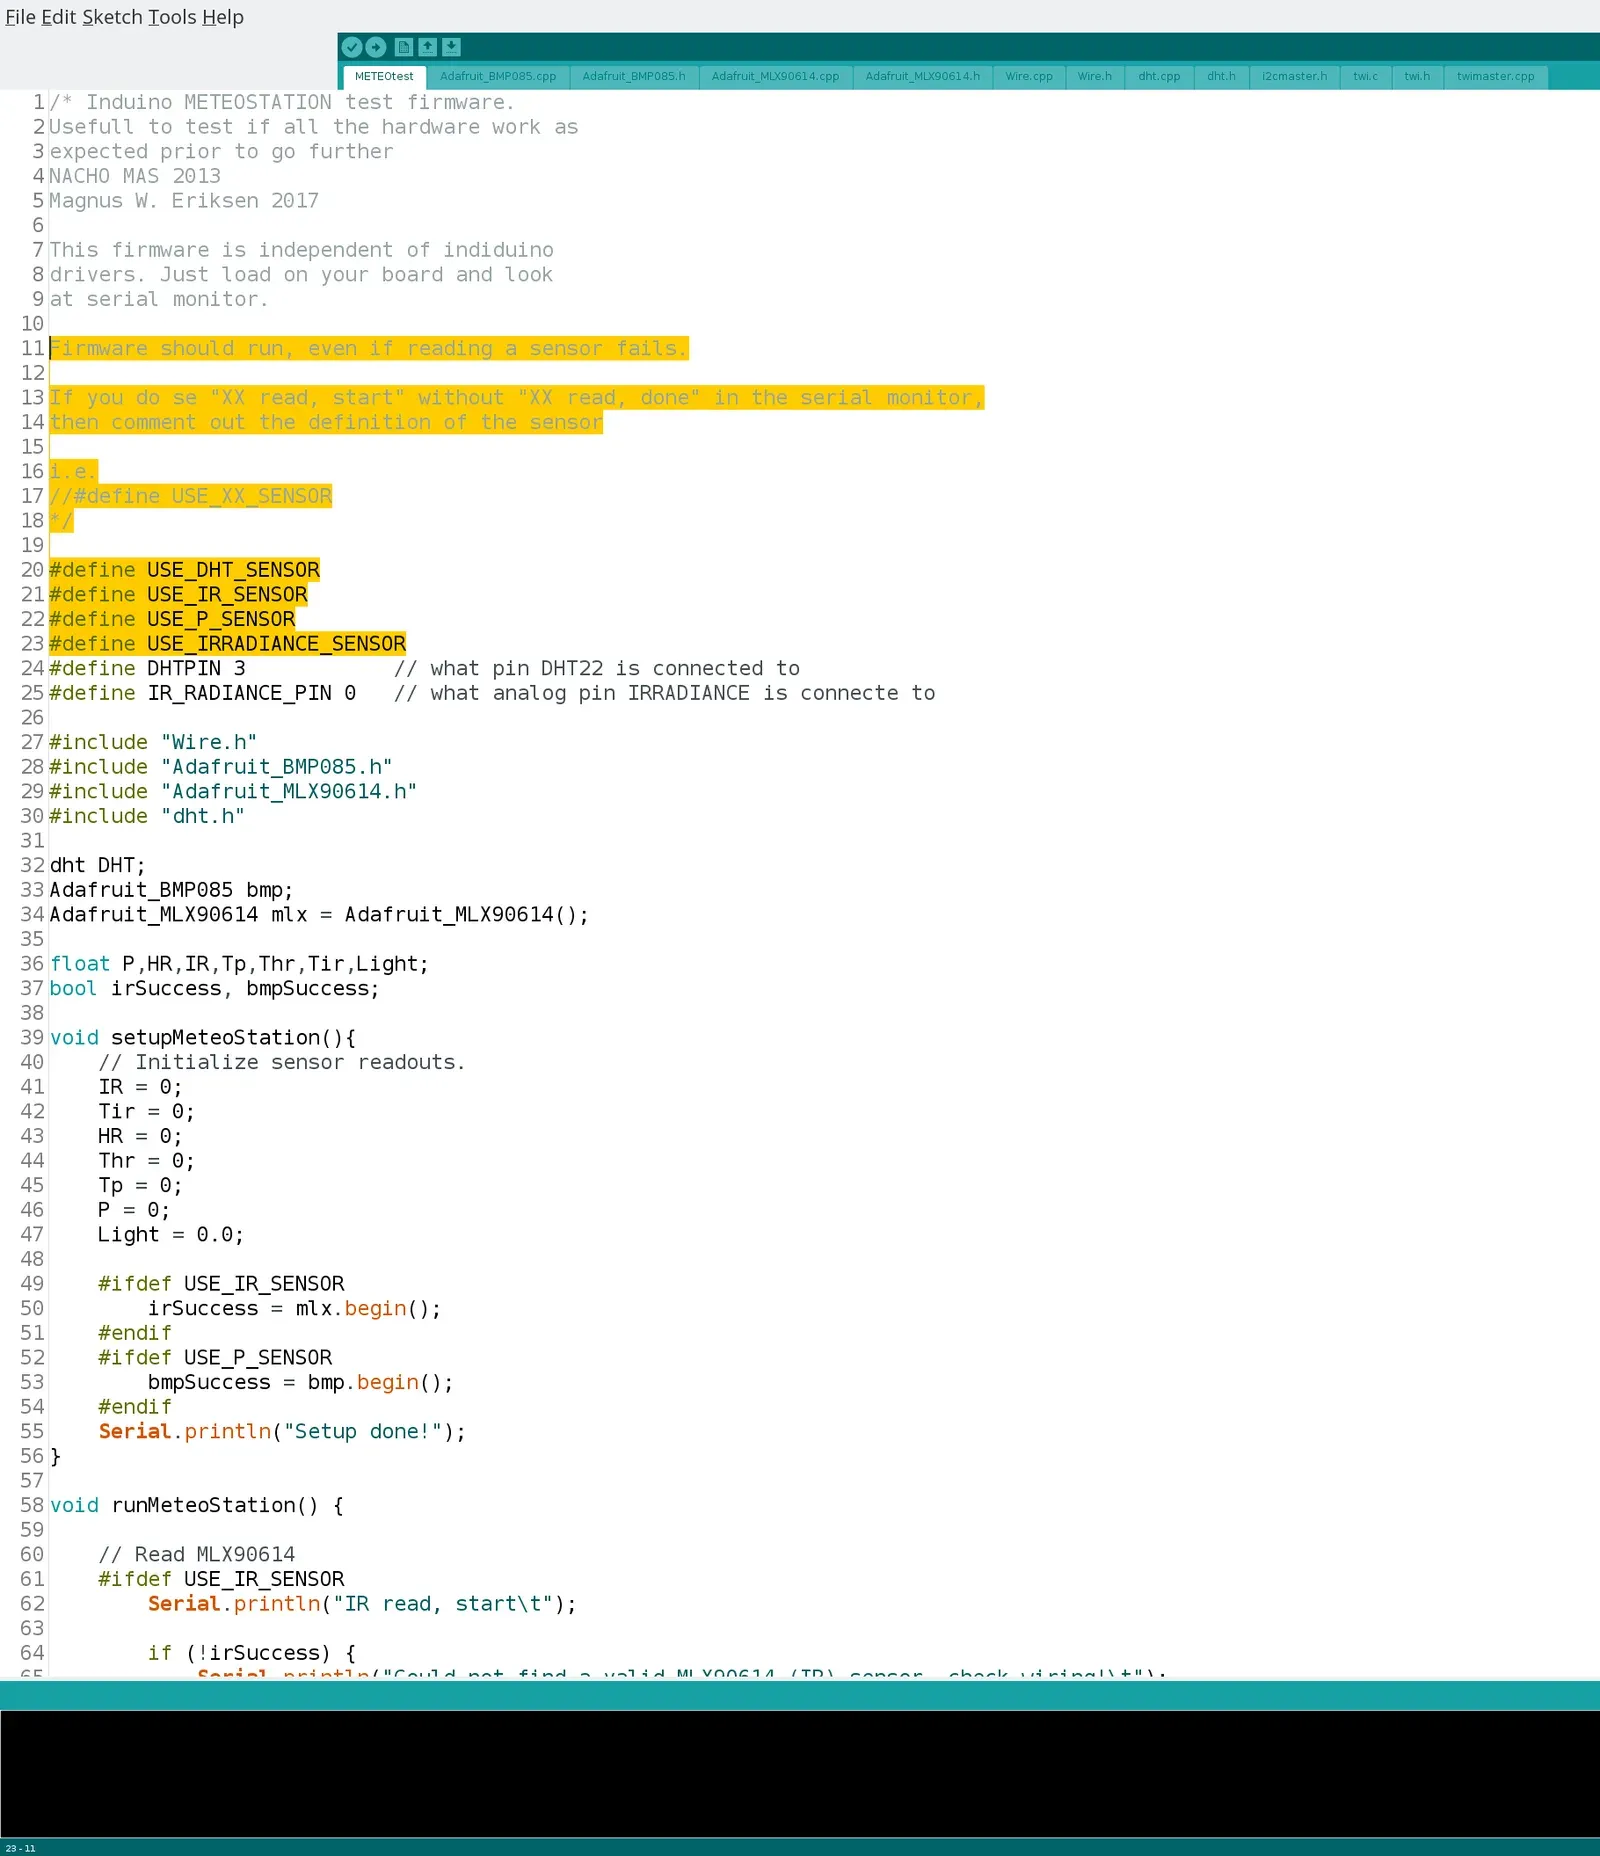
Task: Open the dht.h tab
Action: coord(1221,77)
